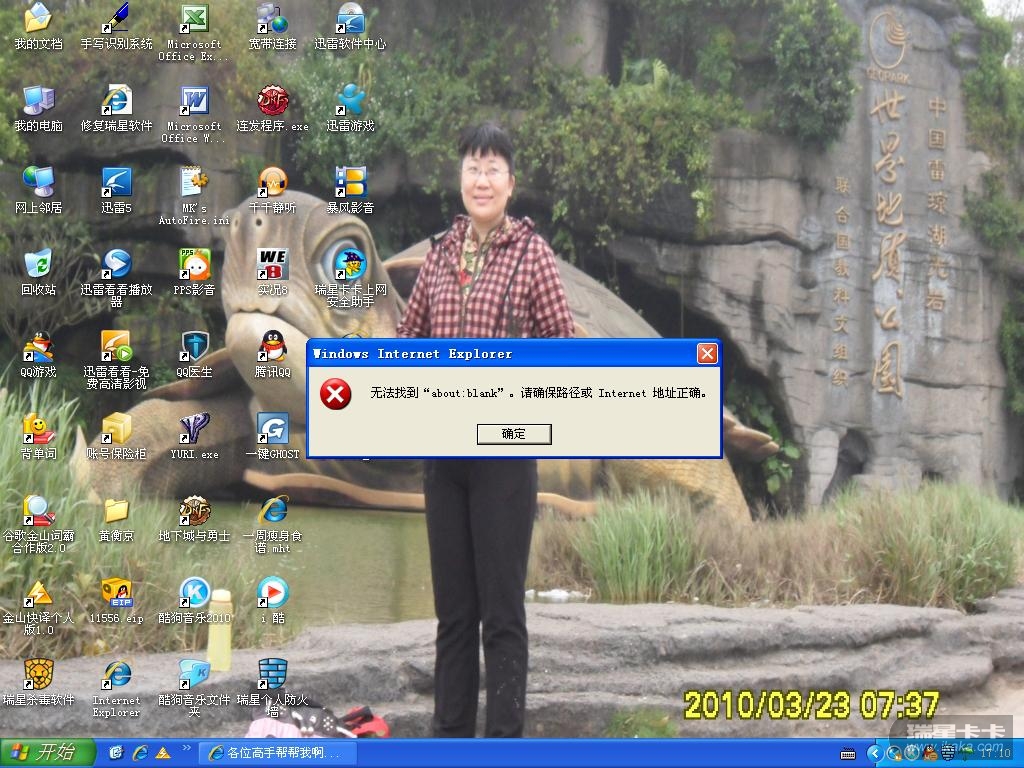Launch 腾讯QQ shortcut
Viewport: 1024px width, 768px height.
[272, 355]
